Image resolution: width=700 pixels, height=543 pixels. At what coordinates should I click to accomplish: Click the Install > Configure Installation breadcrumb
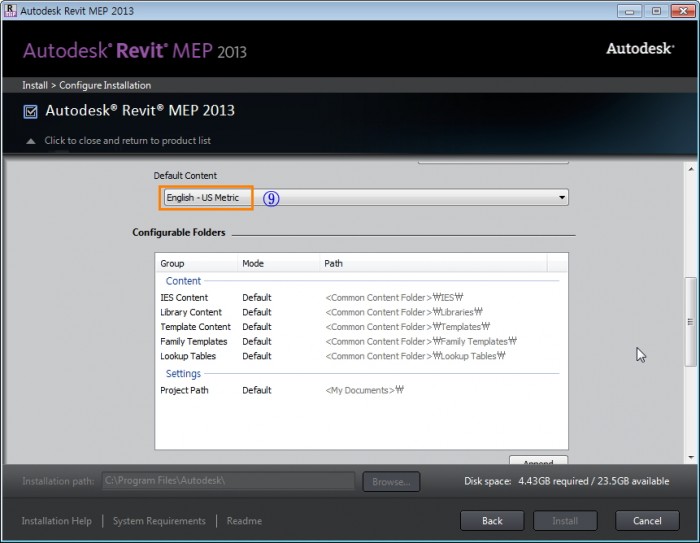coord(86,85)
